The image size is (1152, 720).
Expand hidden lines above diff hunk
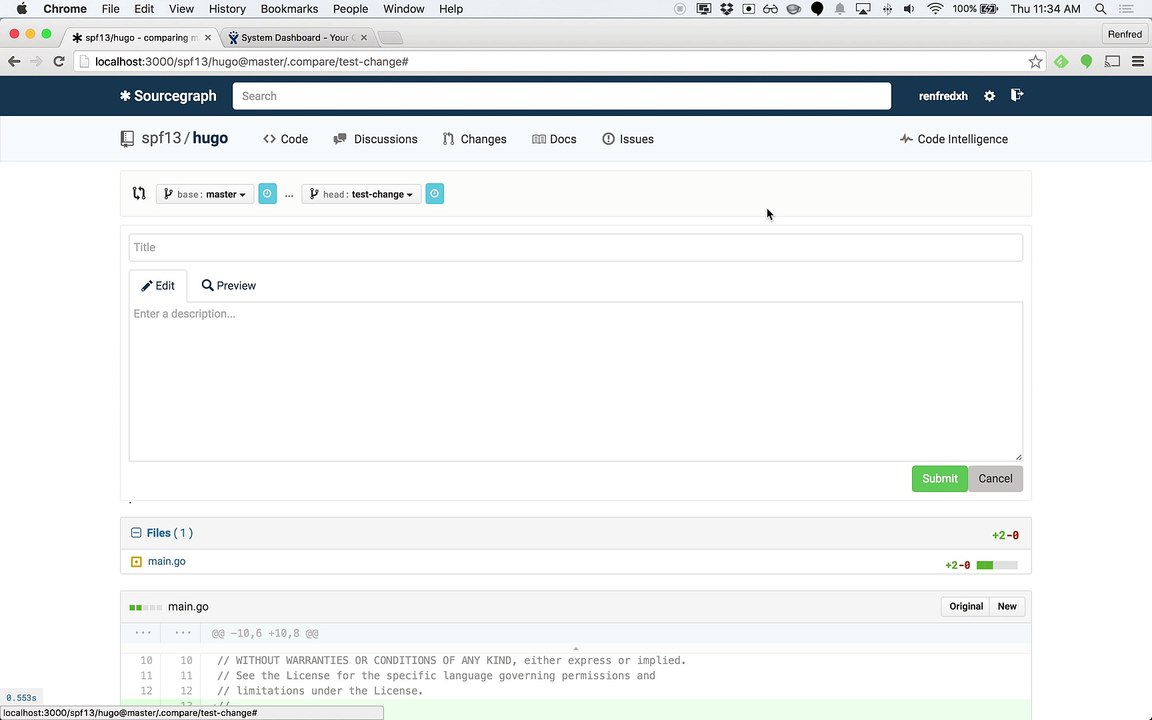coord(576,649)
